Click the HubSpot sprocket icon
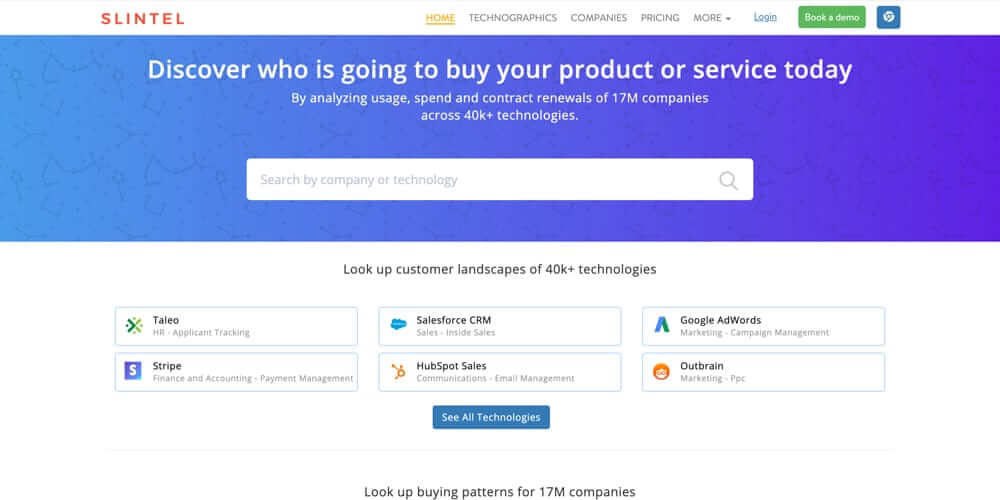The height and width of the screenshot is (500, 1000). [399, 371]
